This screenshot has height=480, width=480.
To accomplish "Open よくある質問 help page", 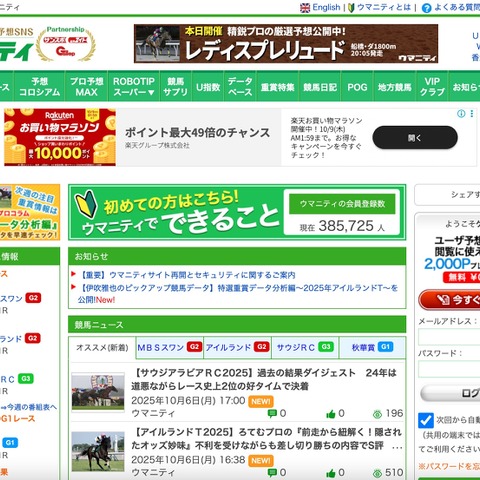I will click(x=457, y=7).
